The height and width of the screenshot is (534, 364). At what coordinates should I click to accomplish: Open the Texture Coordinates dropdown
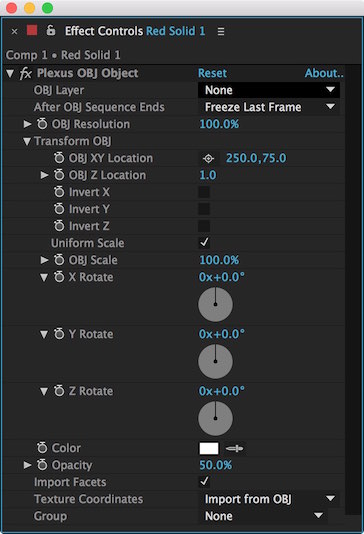(269, 499)
